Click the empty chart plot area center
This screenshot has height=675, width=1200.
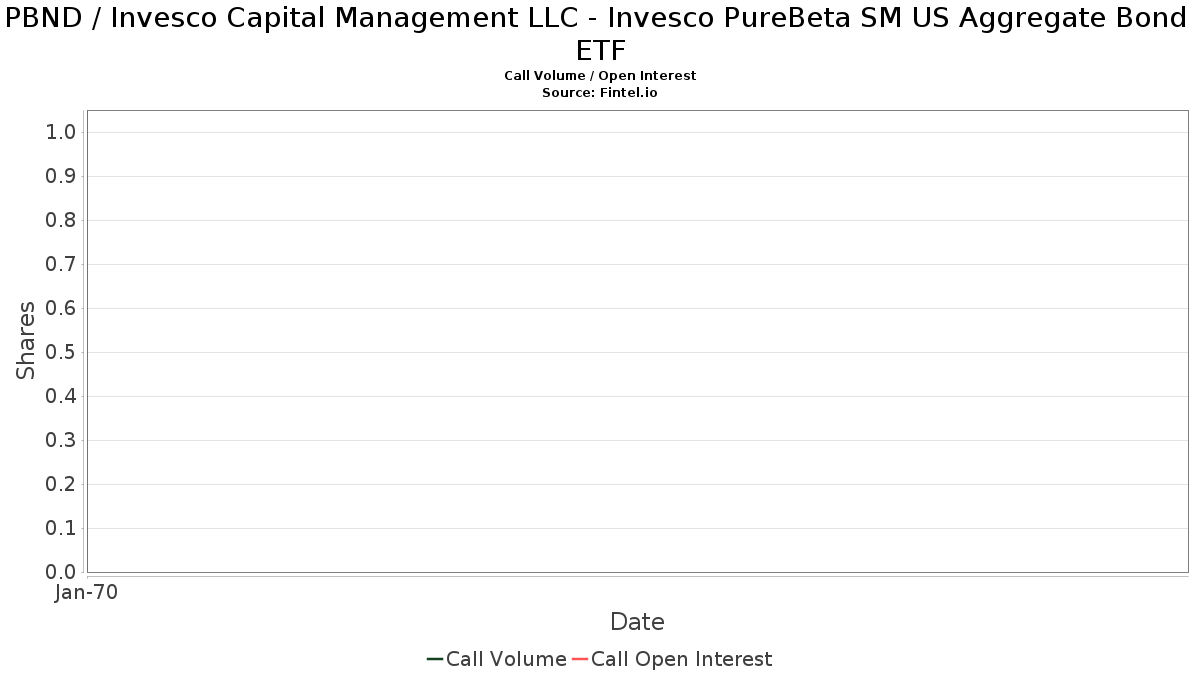coord(637,341)
